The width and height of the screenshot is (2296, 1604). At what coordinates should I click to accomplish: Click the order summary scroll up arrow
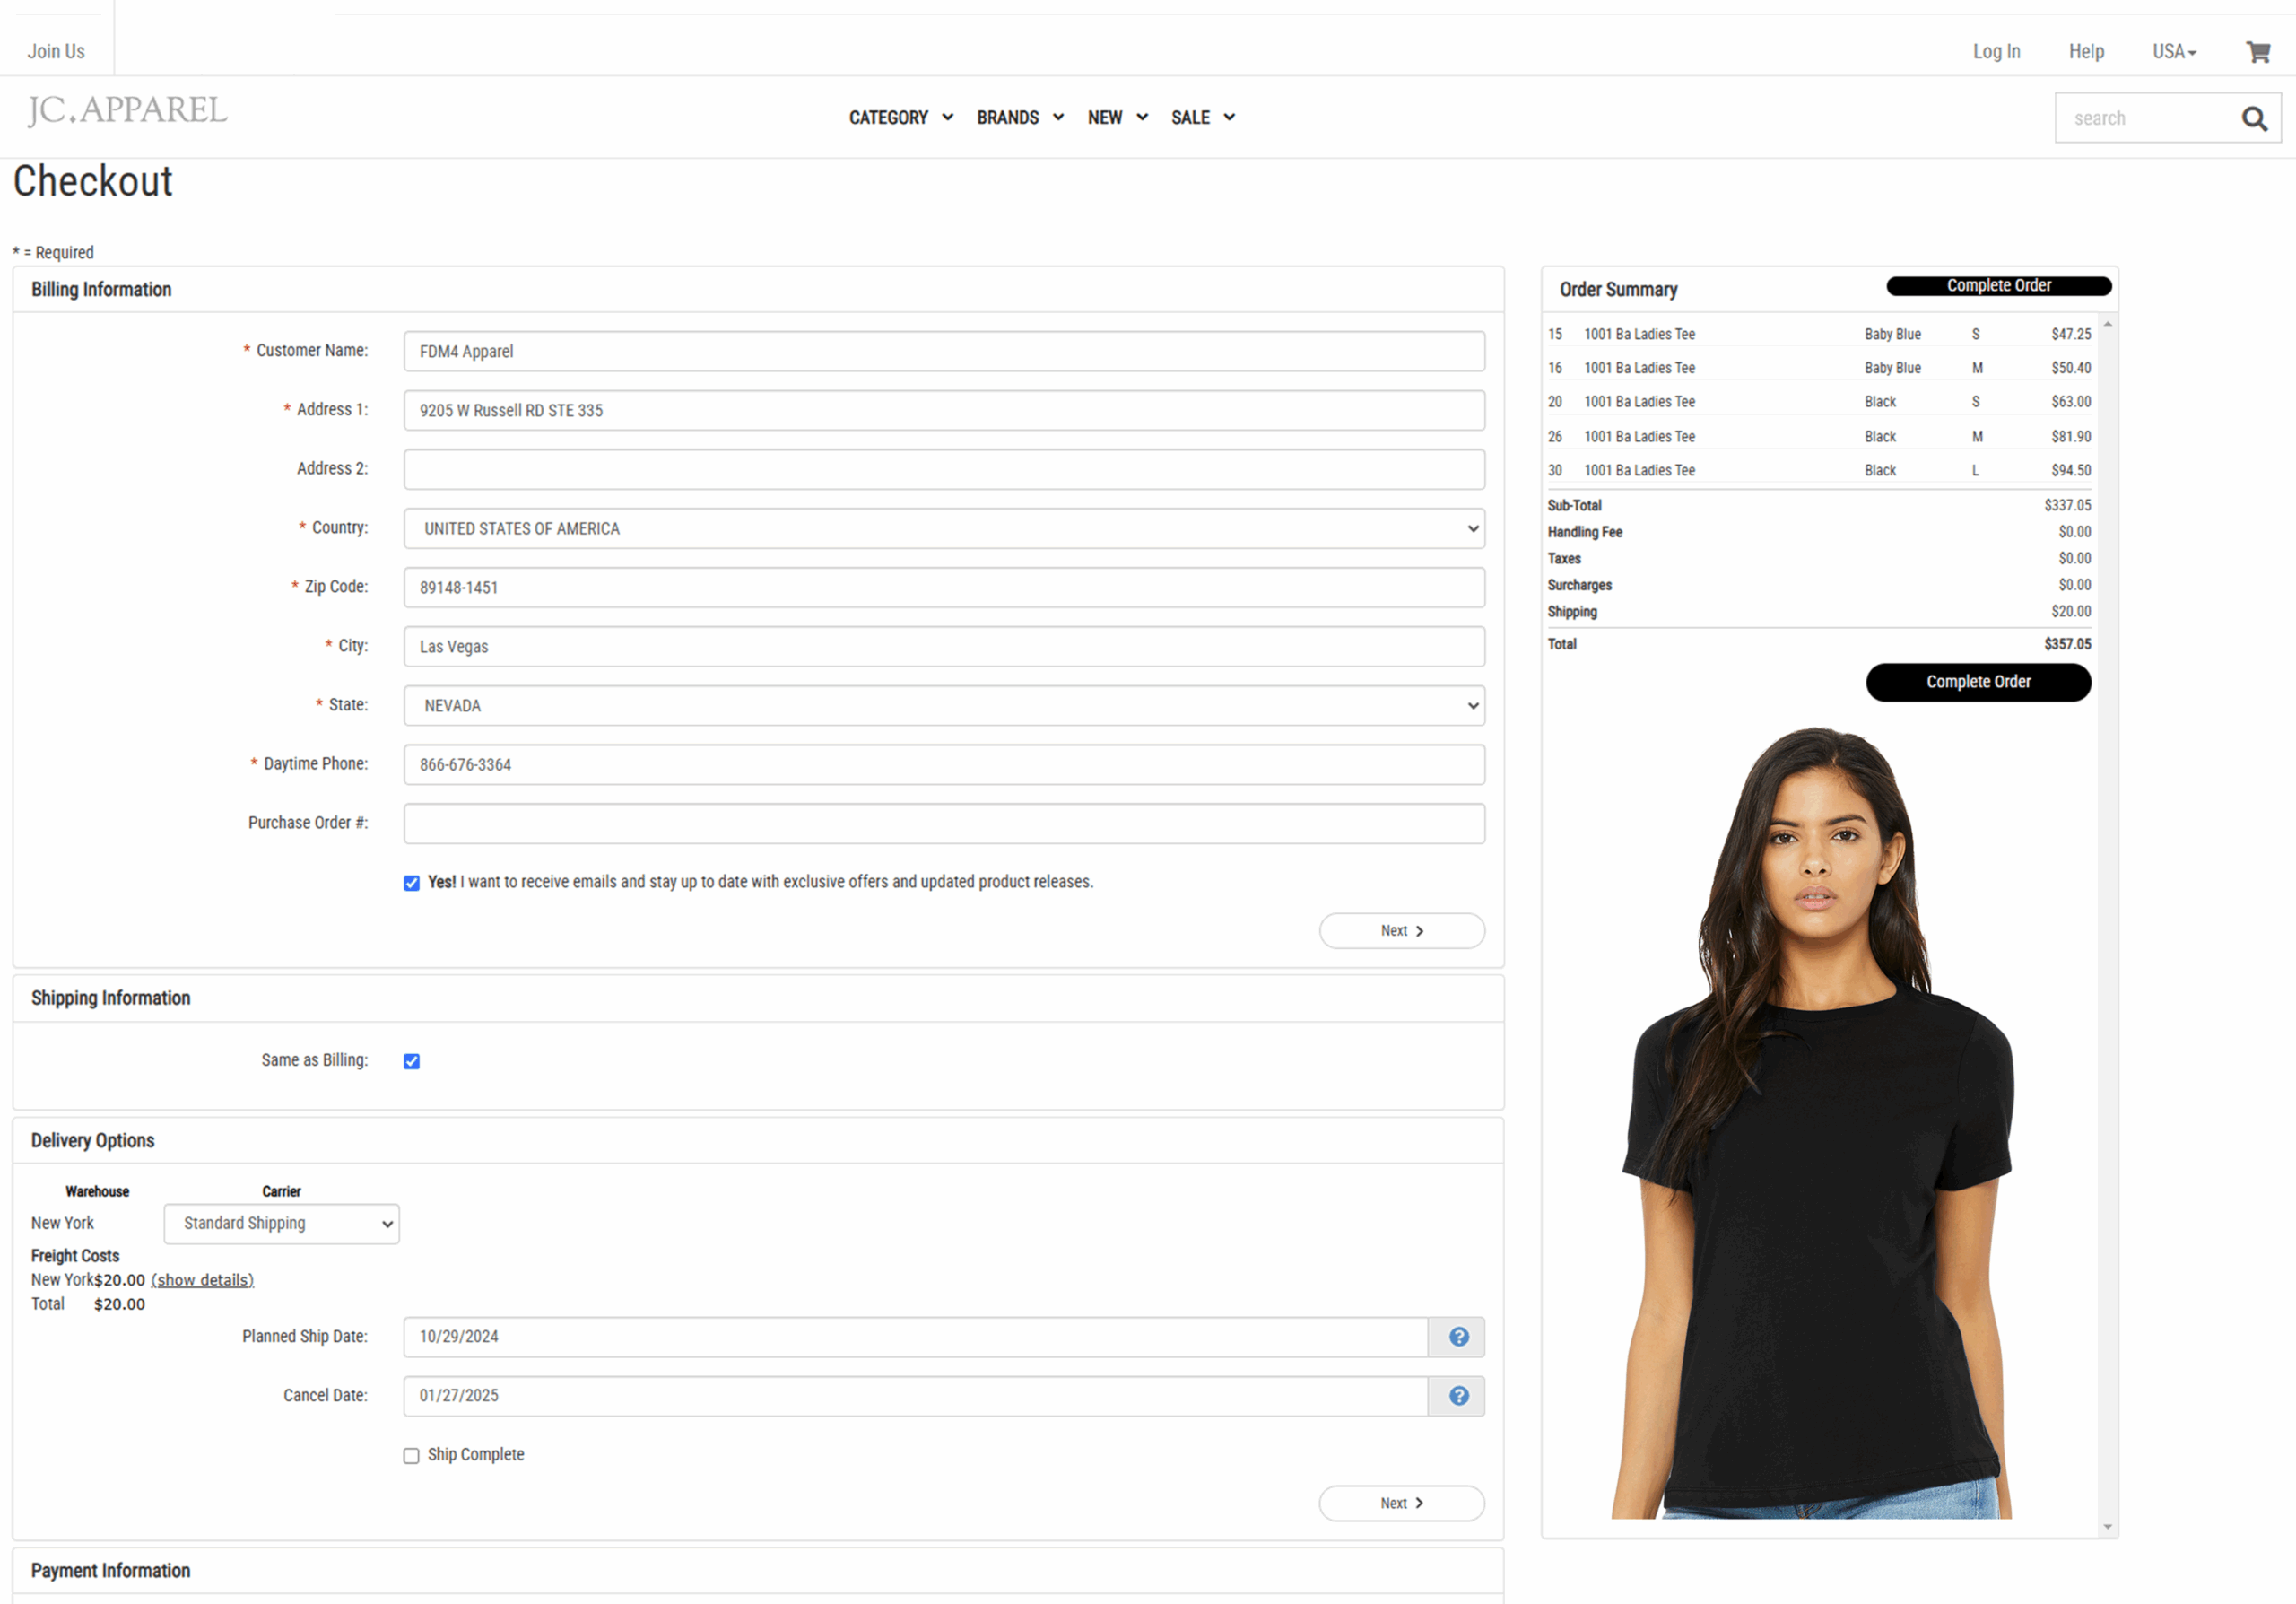coord(2107,324)
